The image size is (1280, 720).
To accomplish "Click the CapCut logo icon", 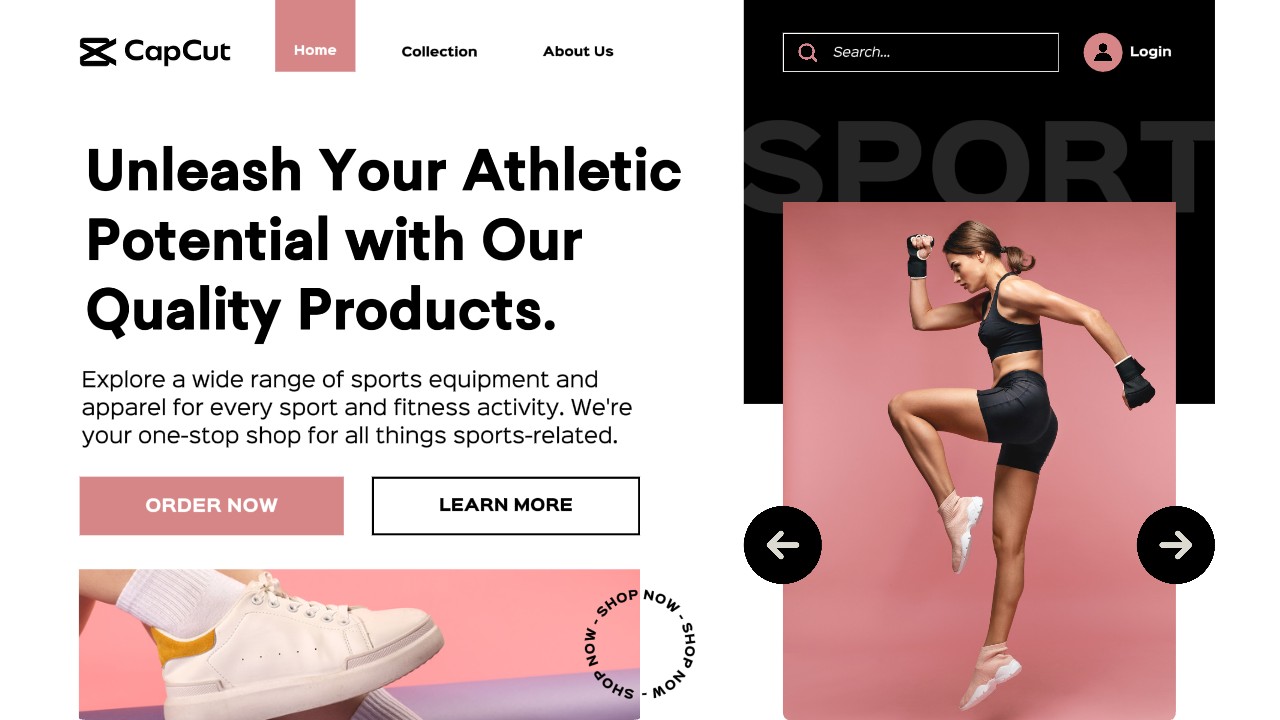I will 98,52.
